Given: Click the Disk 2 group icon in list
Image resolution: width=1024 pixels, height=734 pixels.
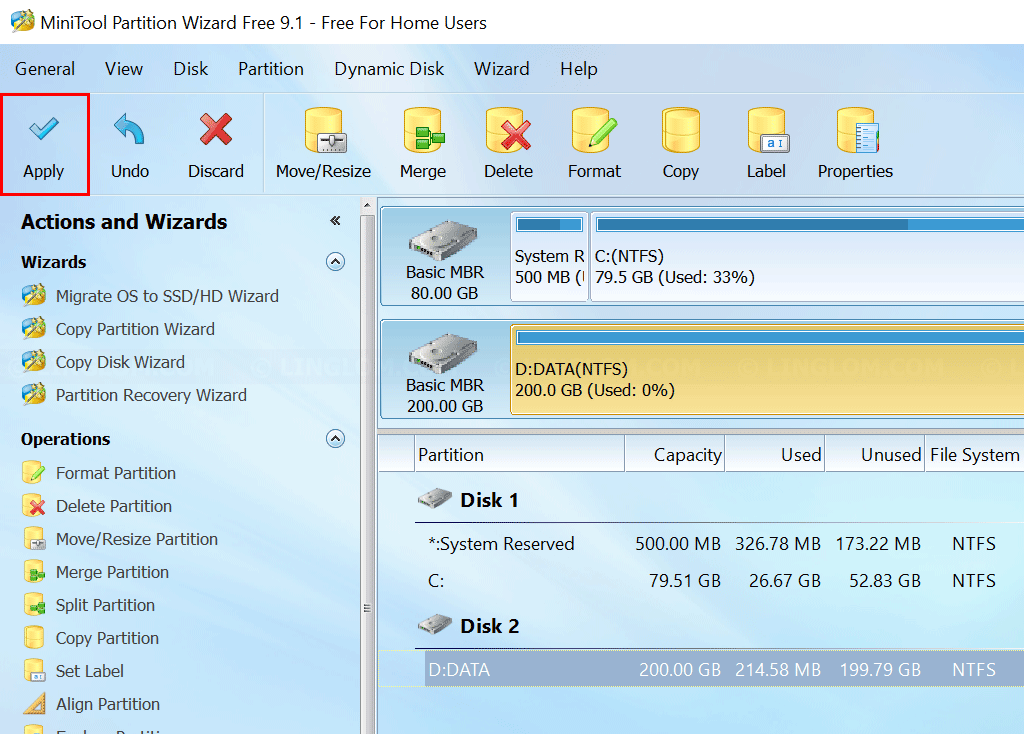Looking at the screenshot, I should coord(434,626).
